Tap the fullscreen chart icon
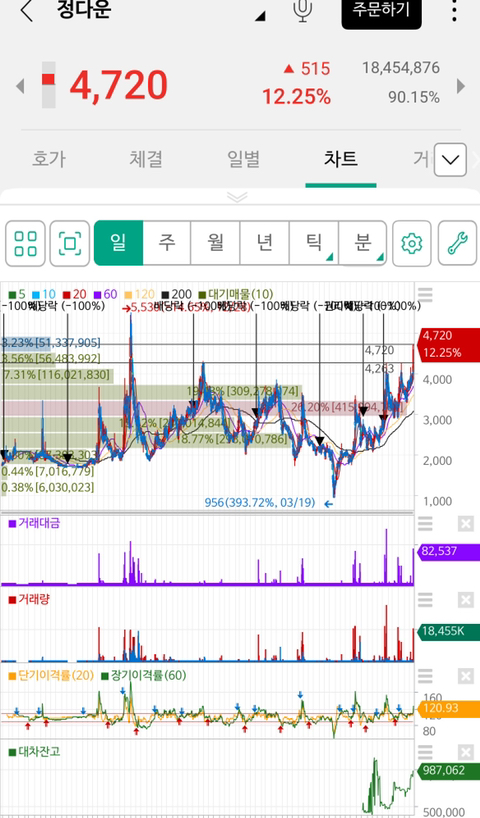This screenshot has width=480, height=818. point(70,244)
